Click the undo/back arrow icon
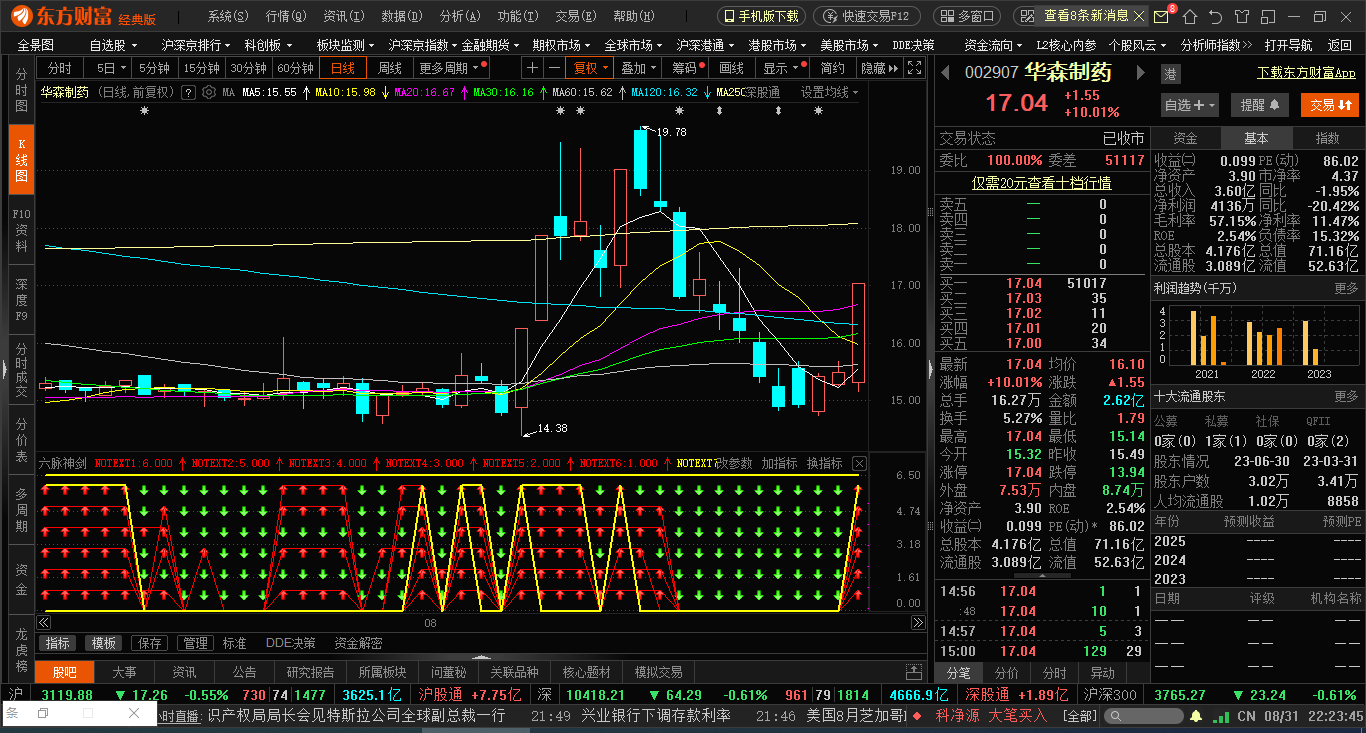The image size is (1366, 733). pos(1215,17)
